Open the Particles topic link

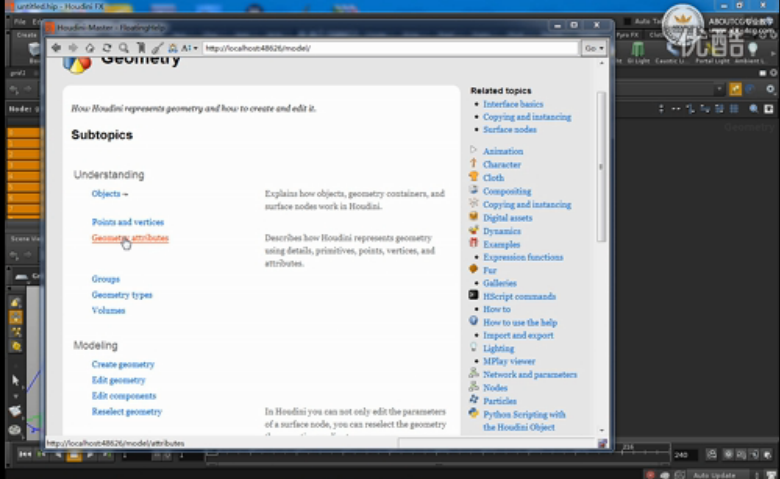pos(499,401)
